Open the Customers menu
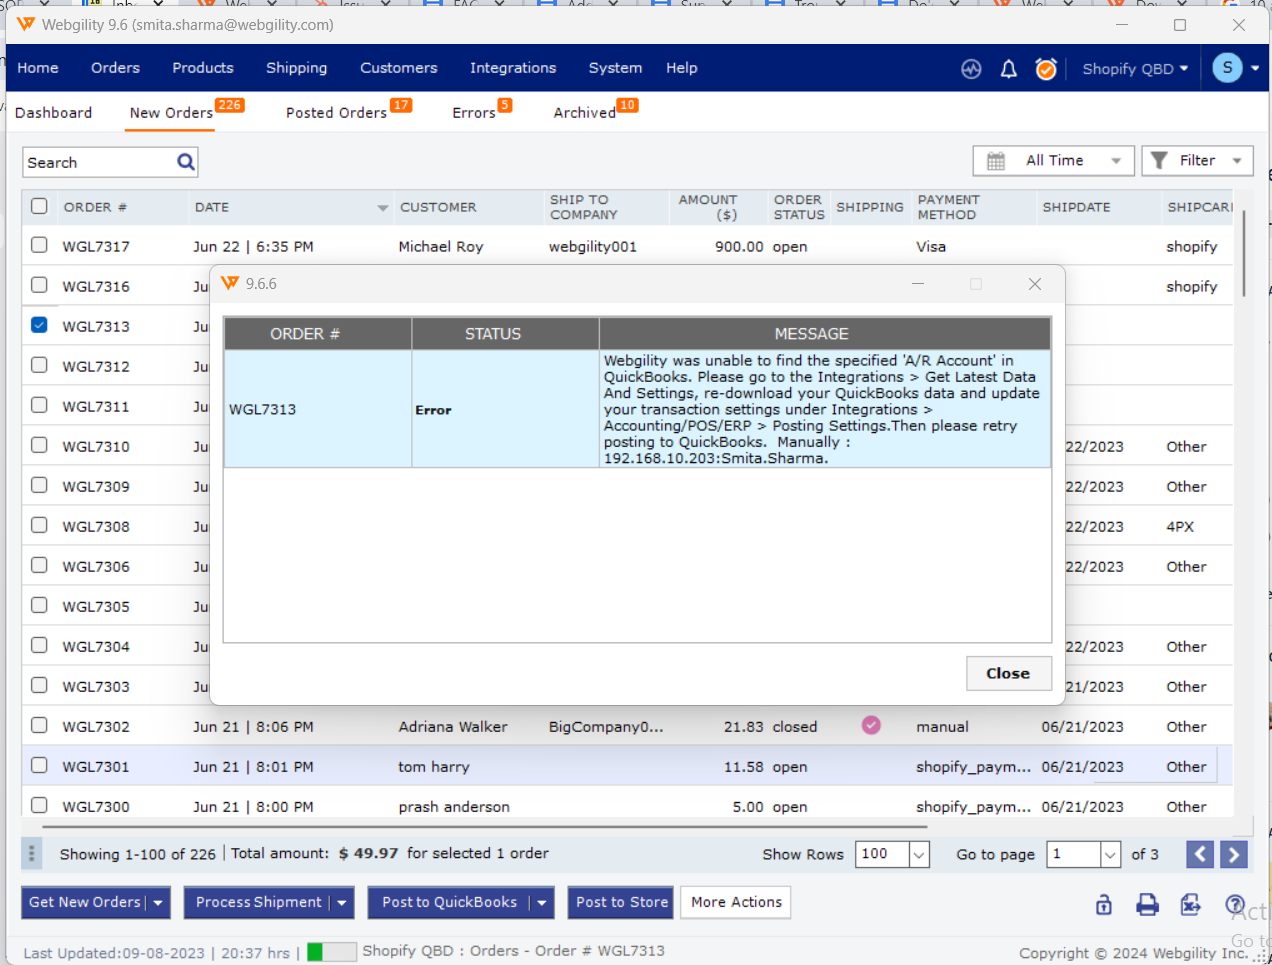 point(399,68)
